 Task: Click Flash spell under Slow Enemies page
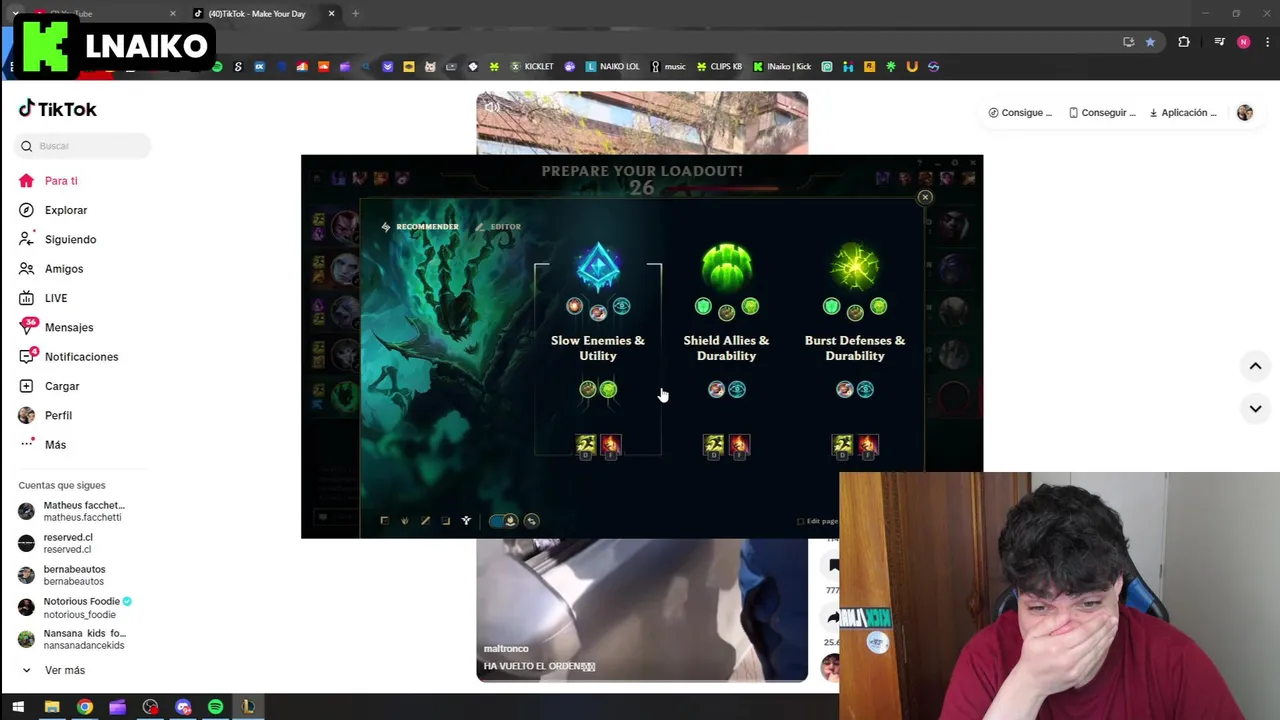(x=586, y=445)
